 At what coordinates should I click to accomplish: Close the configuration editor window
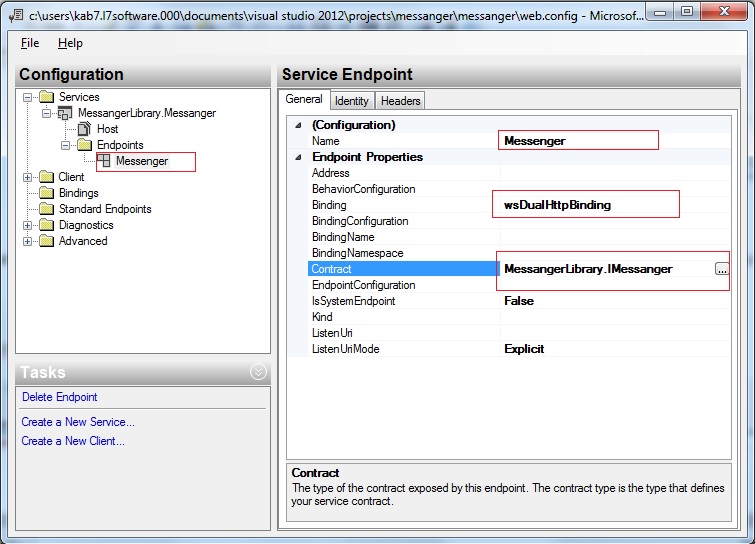tap(724, 12)
